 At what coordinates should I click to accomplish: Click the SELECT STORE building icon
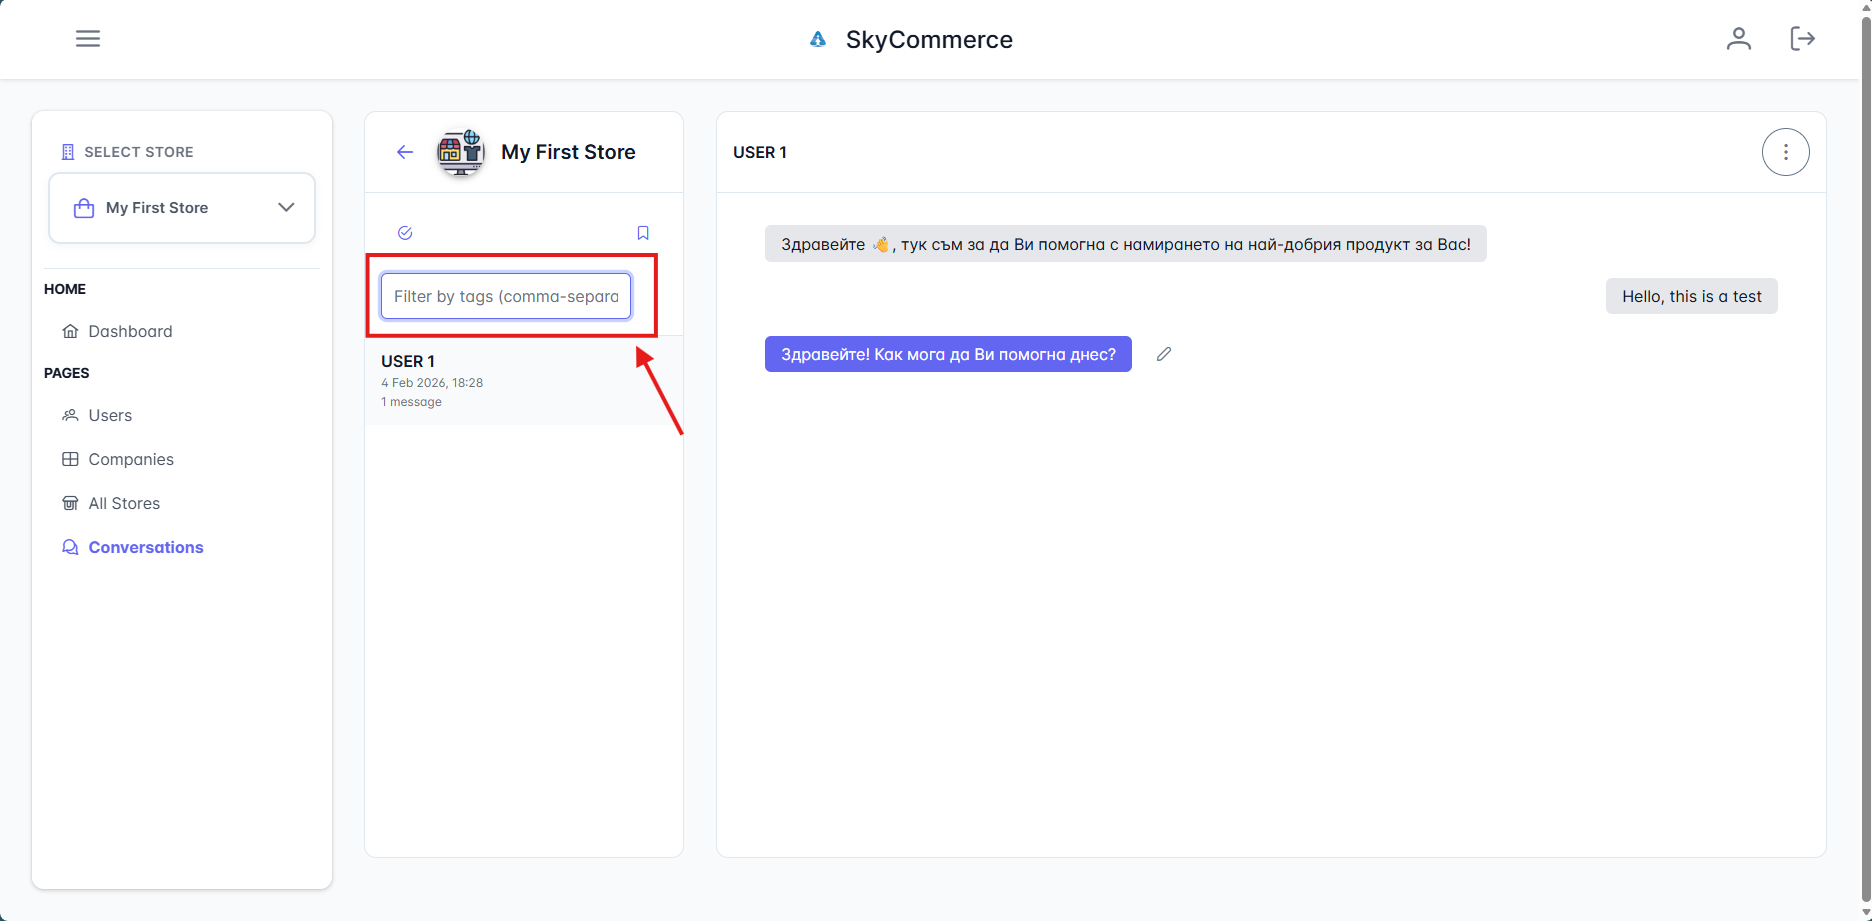[68, 152]
